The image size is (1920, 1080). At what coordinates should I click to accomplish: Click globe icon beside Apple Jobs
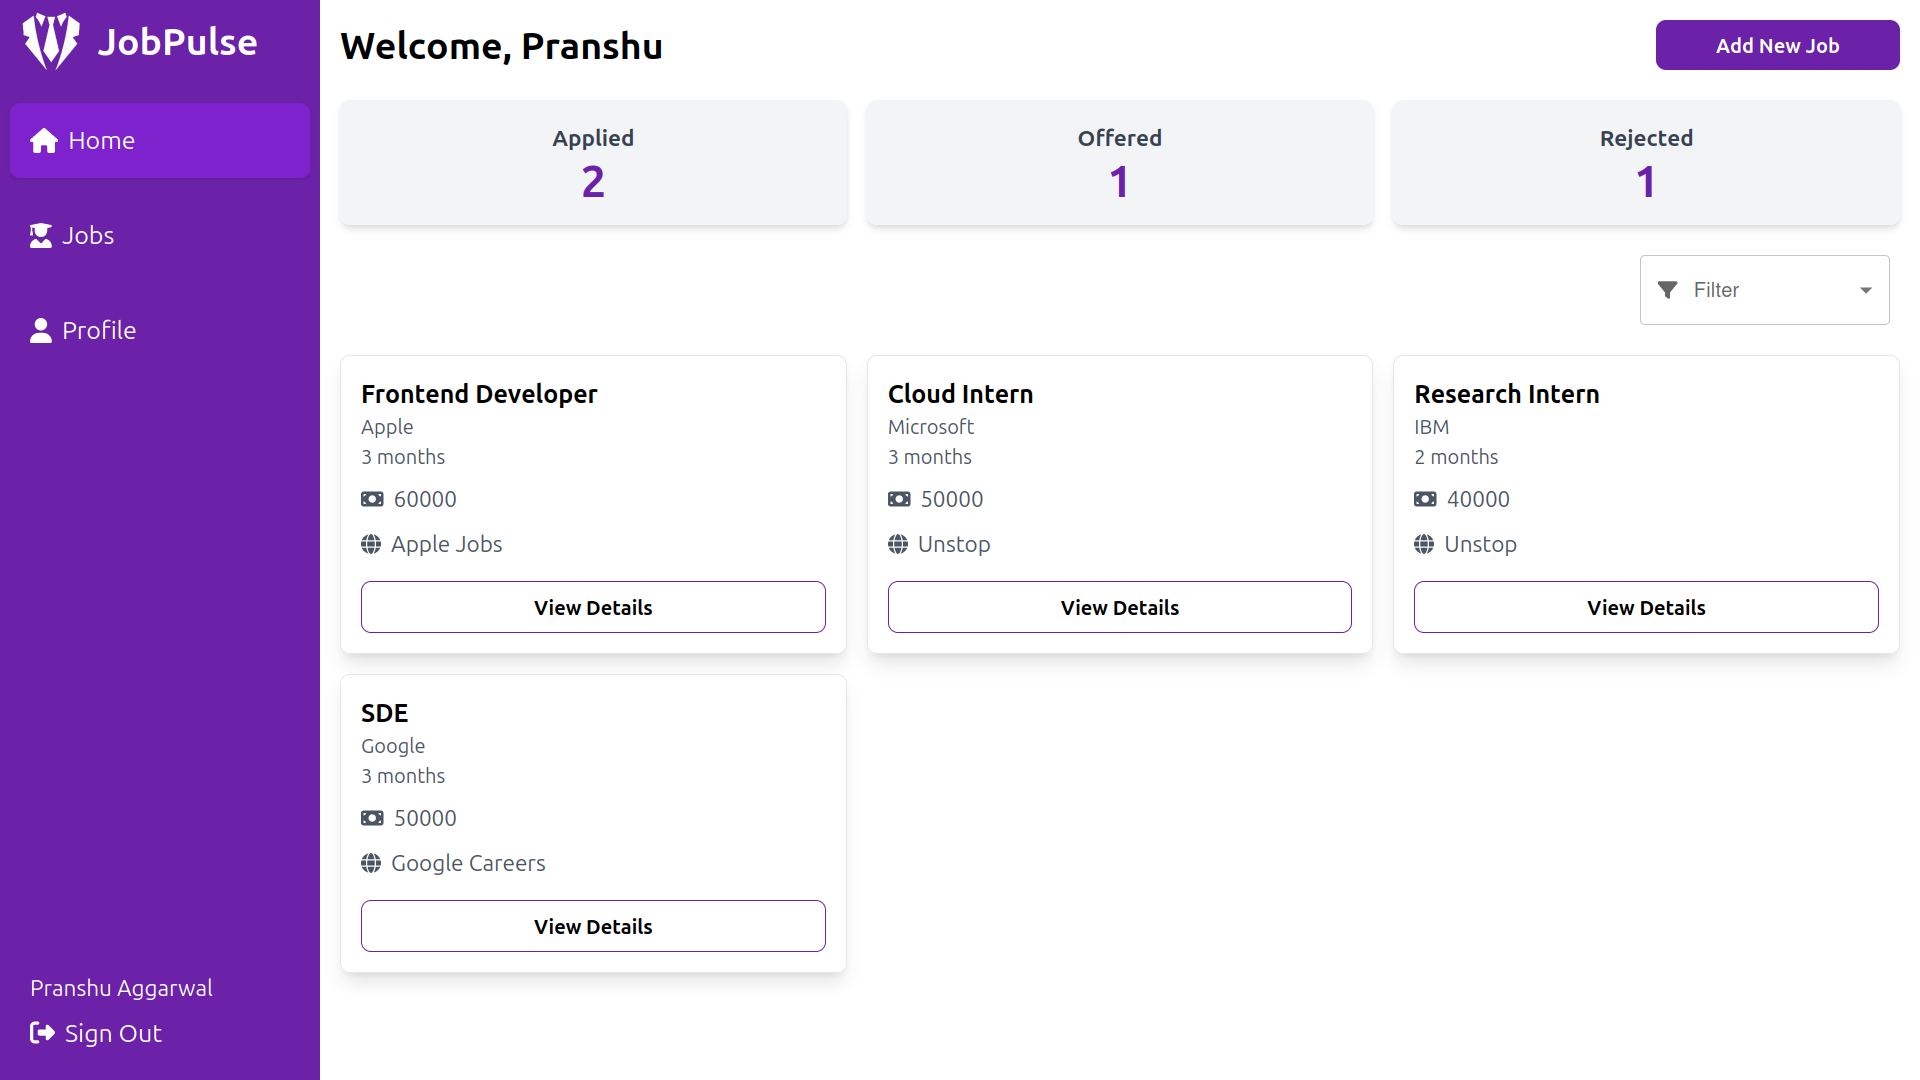(x=371, y=544)
